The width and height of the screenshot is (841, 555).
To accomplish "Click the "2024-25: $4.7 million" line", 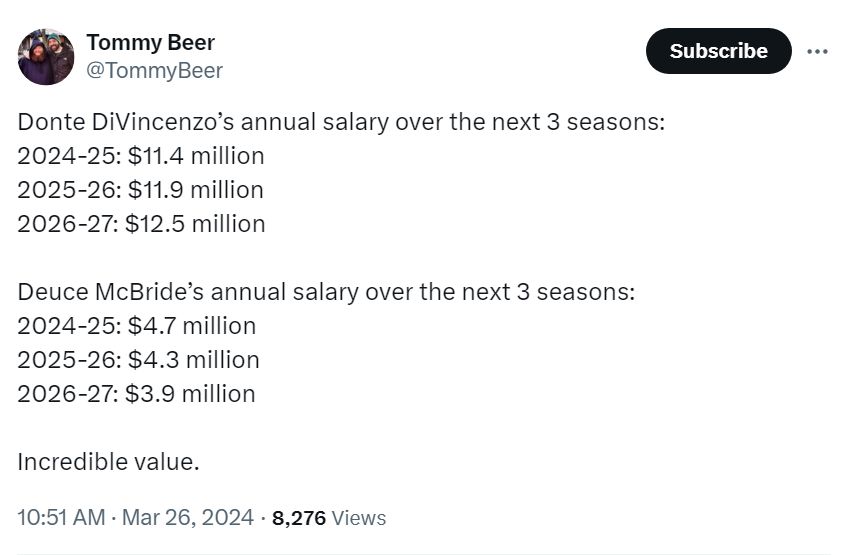I will 136,326.
